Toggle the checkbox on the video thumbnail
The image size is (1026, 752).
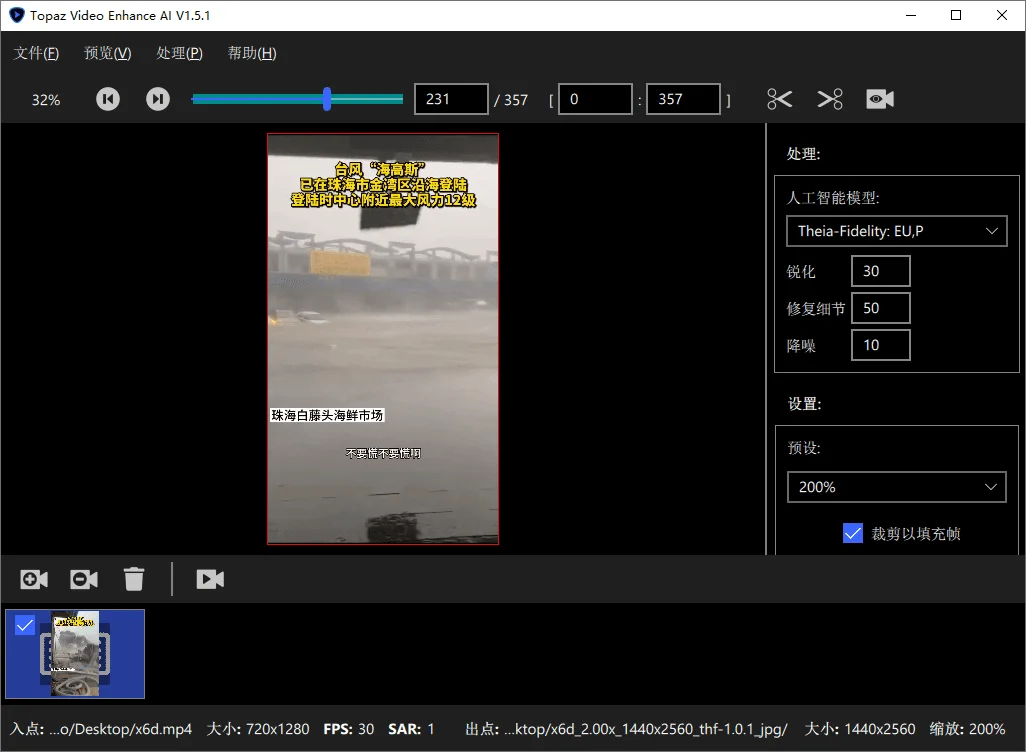pos(25,625)
